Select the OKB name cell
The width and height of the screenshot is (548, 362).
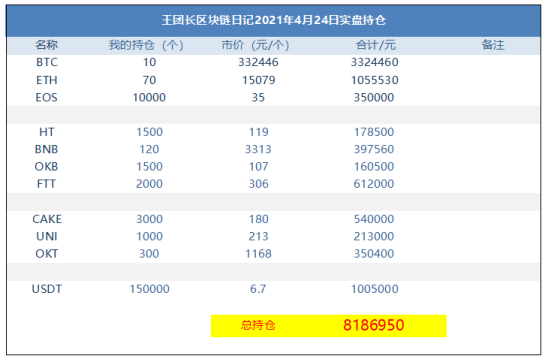pos(46,166)
